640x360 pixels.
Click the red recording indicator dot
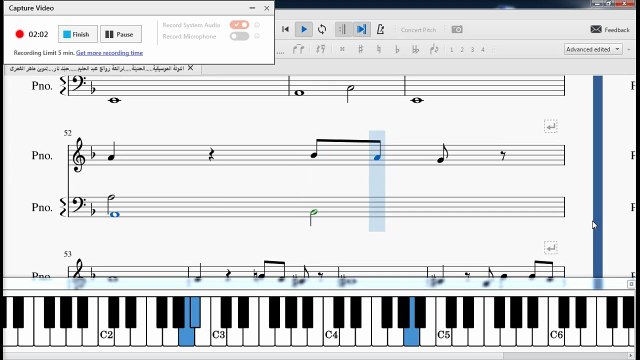pos(20,34)
